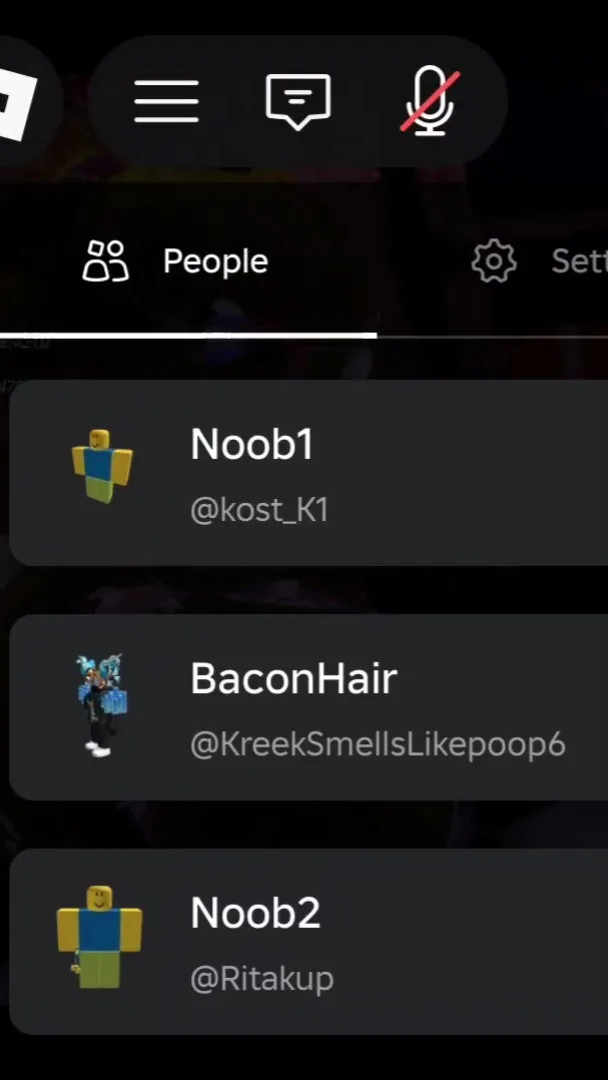608x1080 pixels.
Task: Click the @kost_K1 username
Action: [x=259, y=510]
